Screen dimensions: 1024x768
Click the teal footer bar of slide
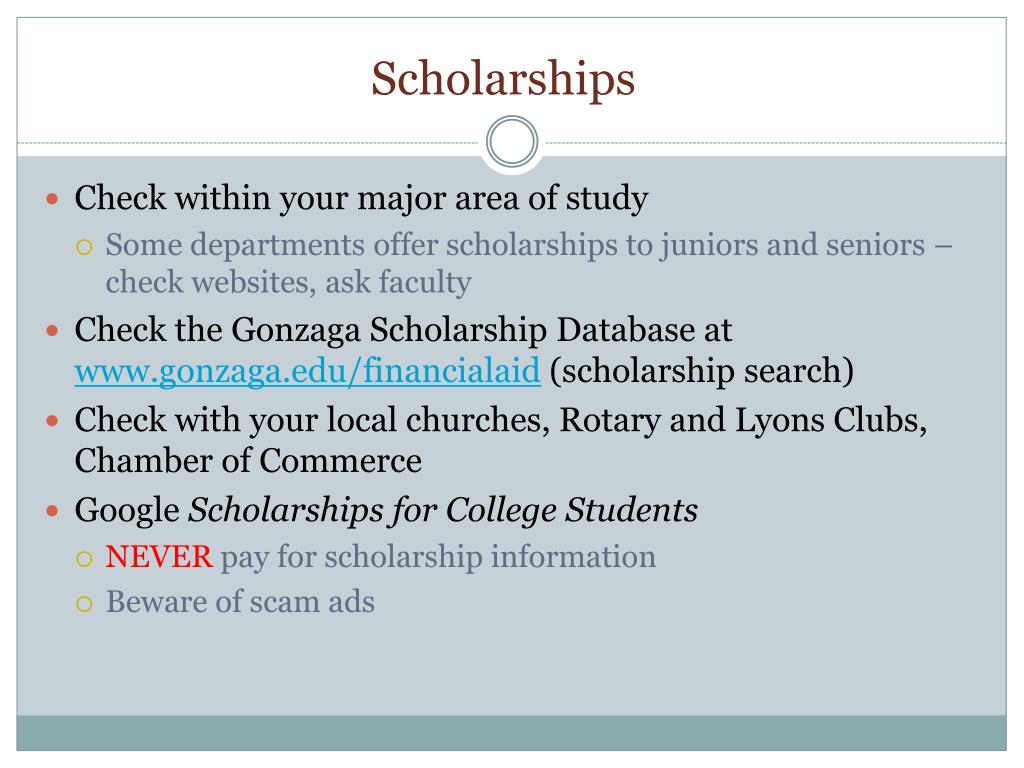tap(511, 733)
